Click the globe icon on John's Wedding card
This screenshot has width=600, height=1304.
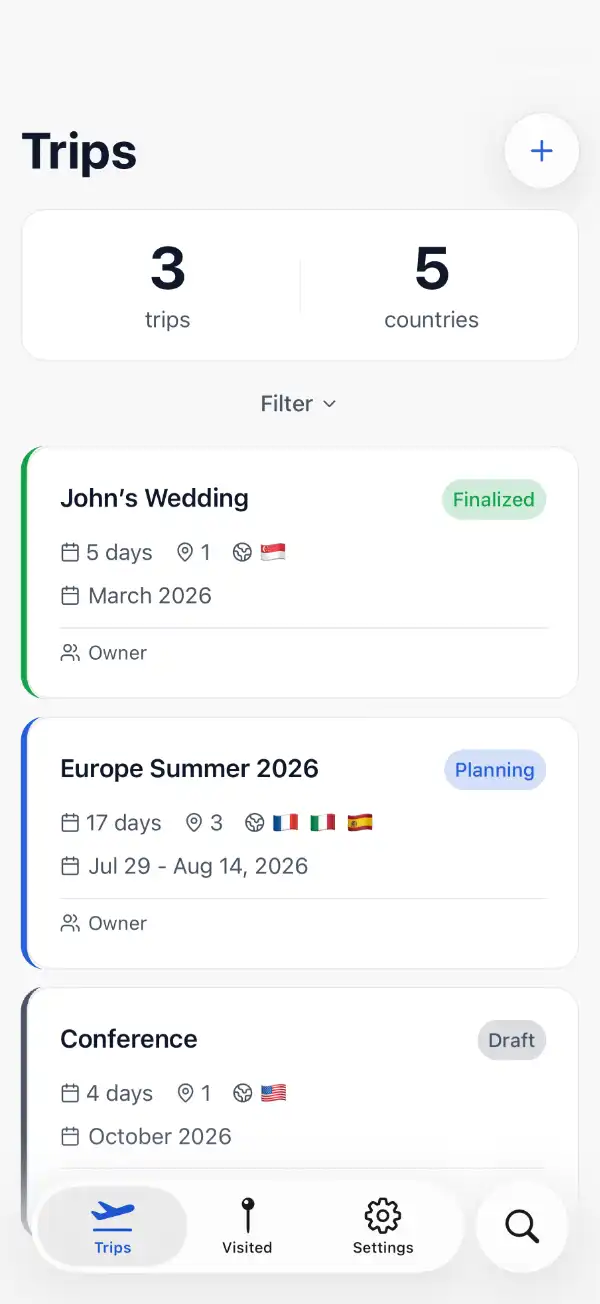(x=241, y=551)
